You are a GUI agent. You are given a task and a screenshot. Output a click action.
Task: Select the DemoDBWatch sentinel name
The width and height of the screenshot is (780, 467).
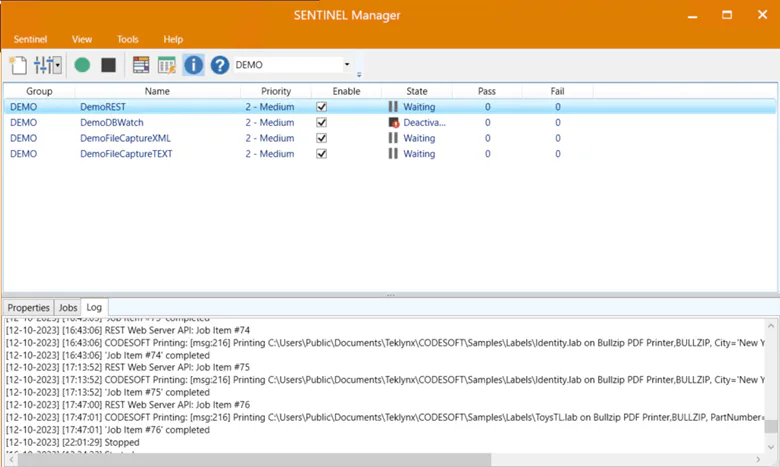click(x=112, y=122)
